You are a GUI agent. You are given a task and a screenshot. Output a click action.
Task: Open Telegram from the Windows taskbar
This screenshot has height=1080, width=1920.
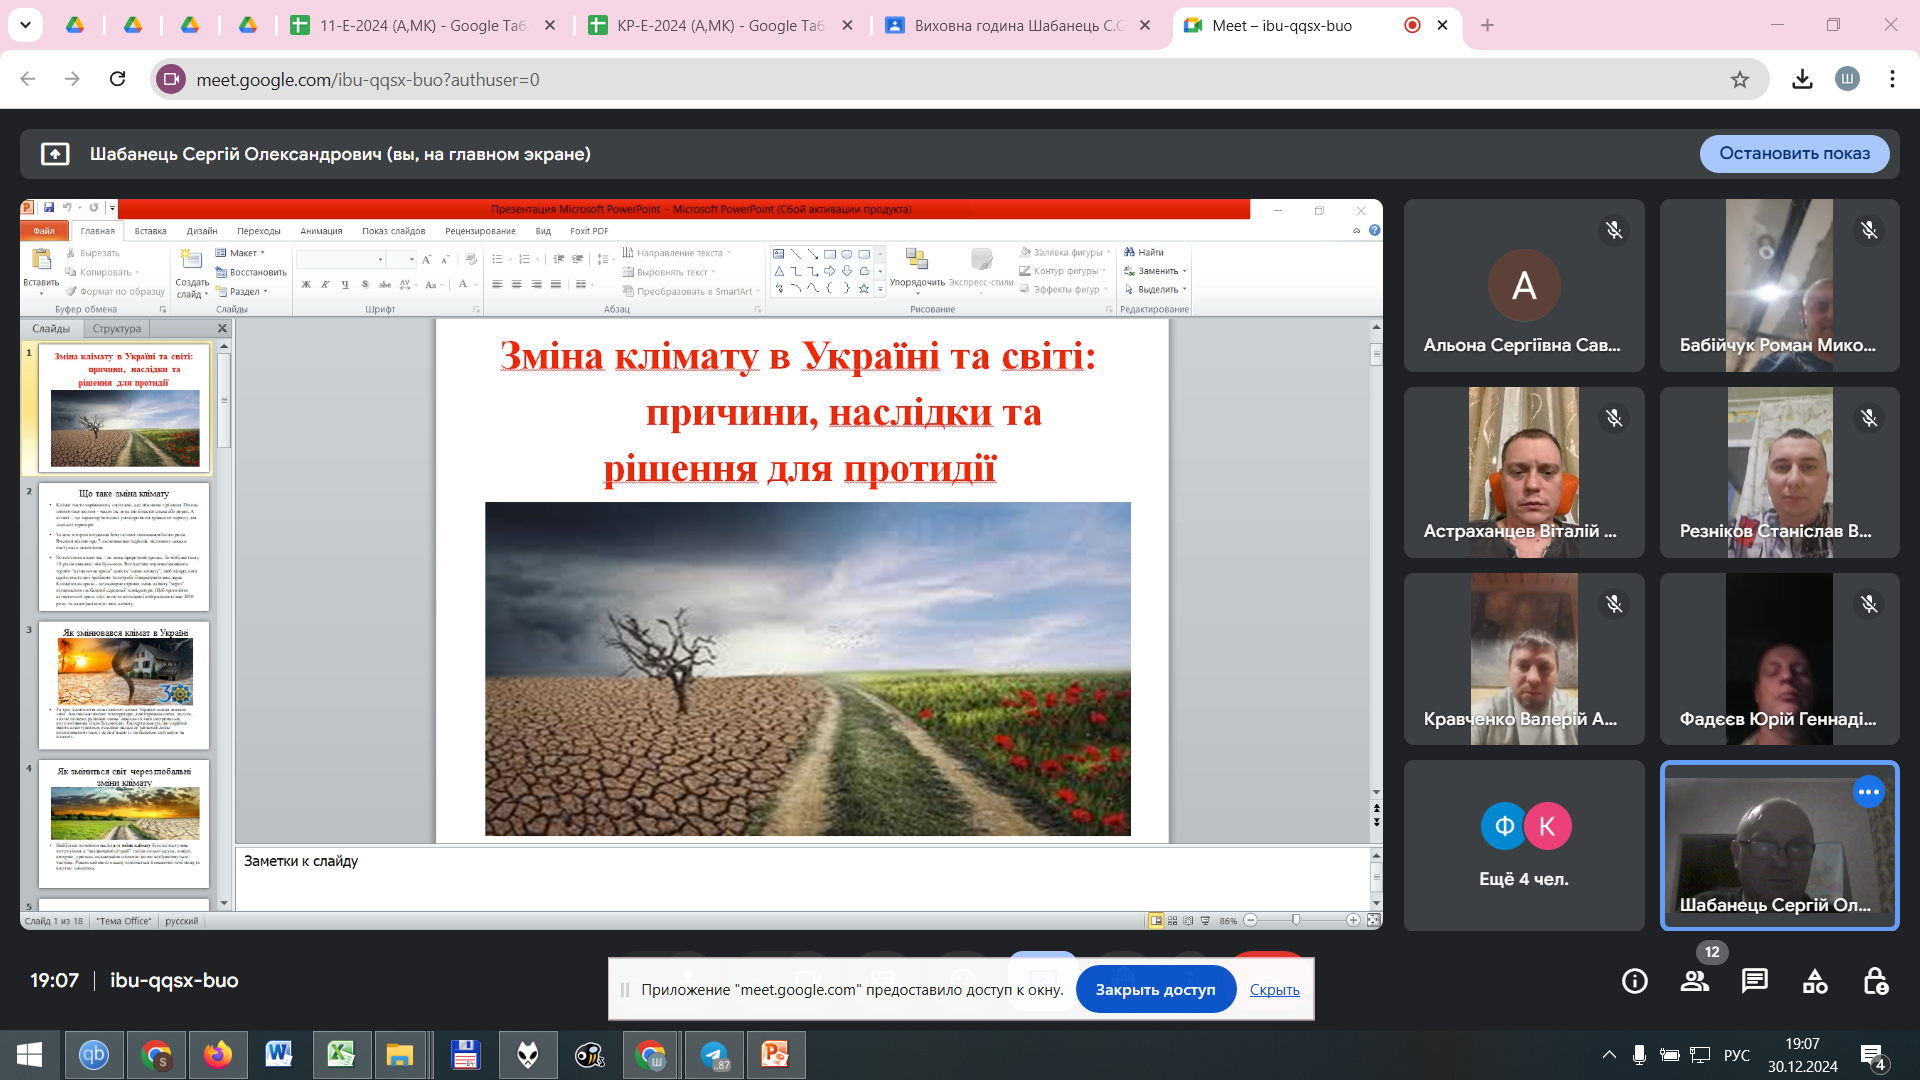(x=715, y=1055)
